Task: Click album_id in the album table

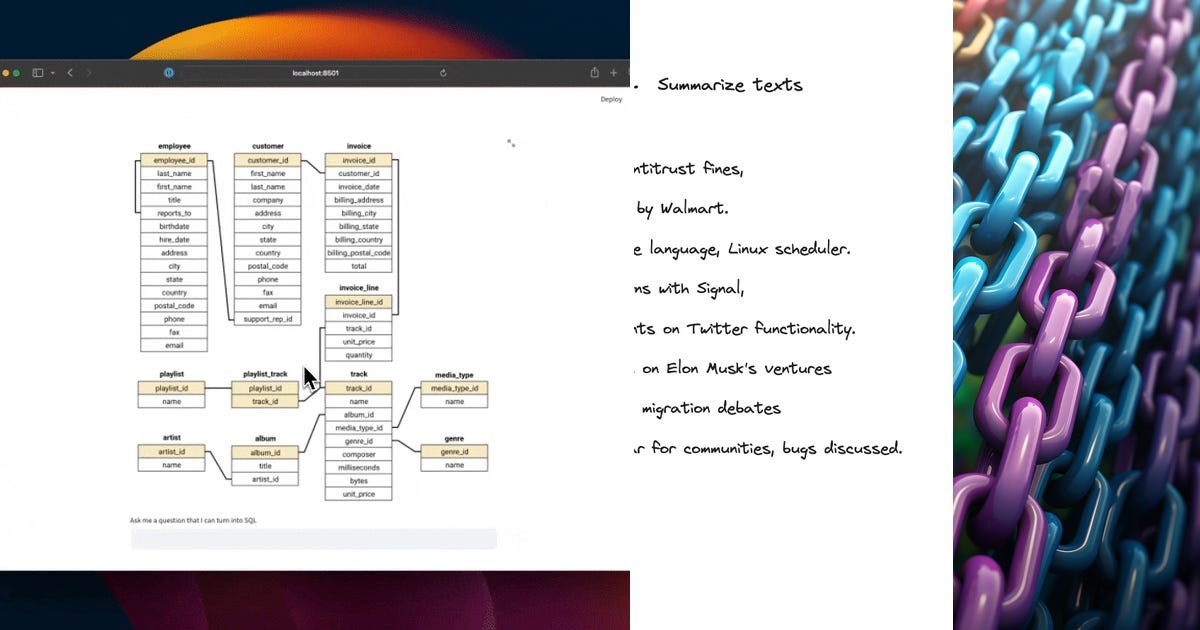Action: pyautogui.click(x=265, y=452)
